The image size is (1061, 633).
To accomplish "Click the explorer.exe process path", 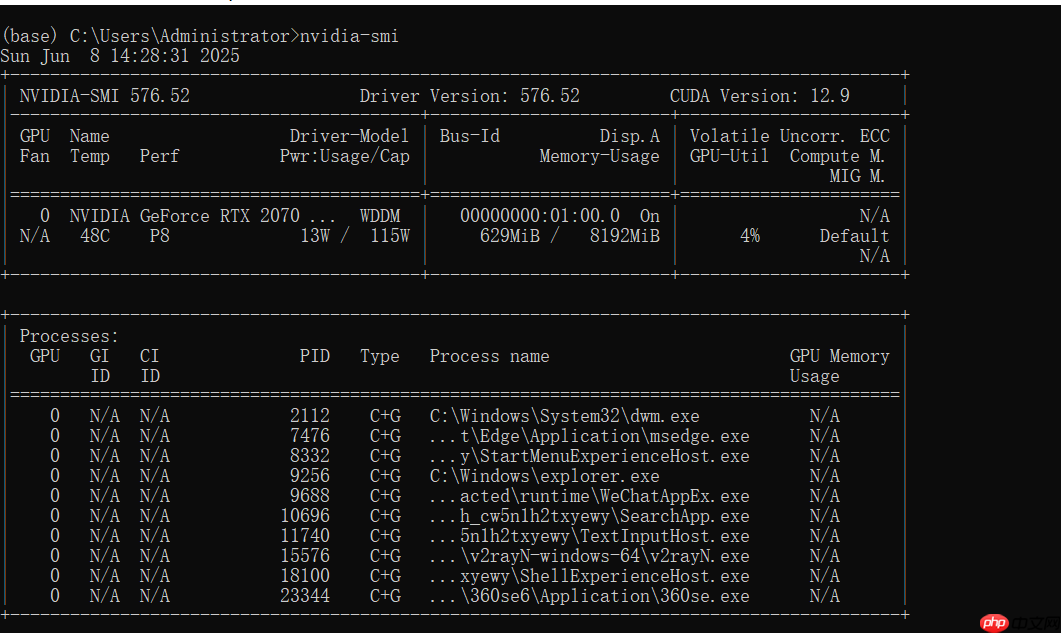I will pos(544,476).
